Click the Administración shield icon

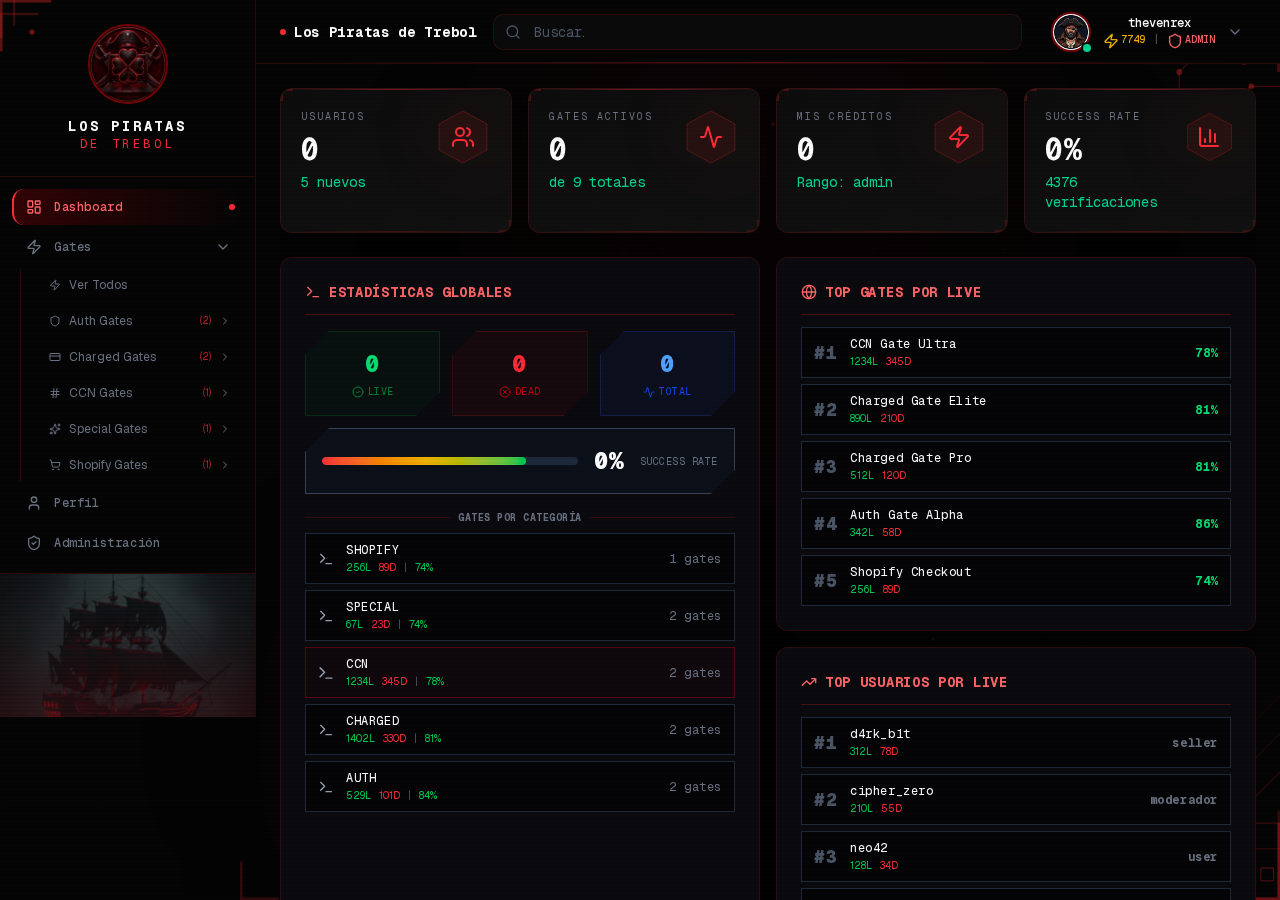tap(34, 543)
